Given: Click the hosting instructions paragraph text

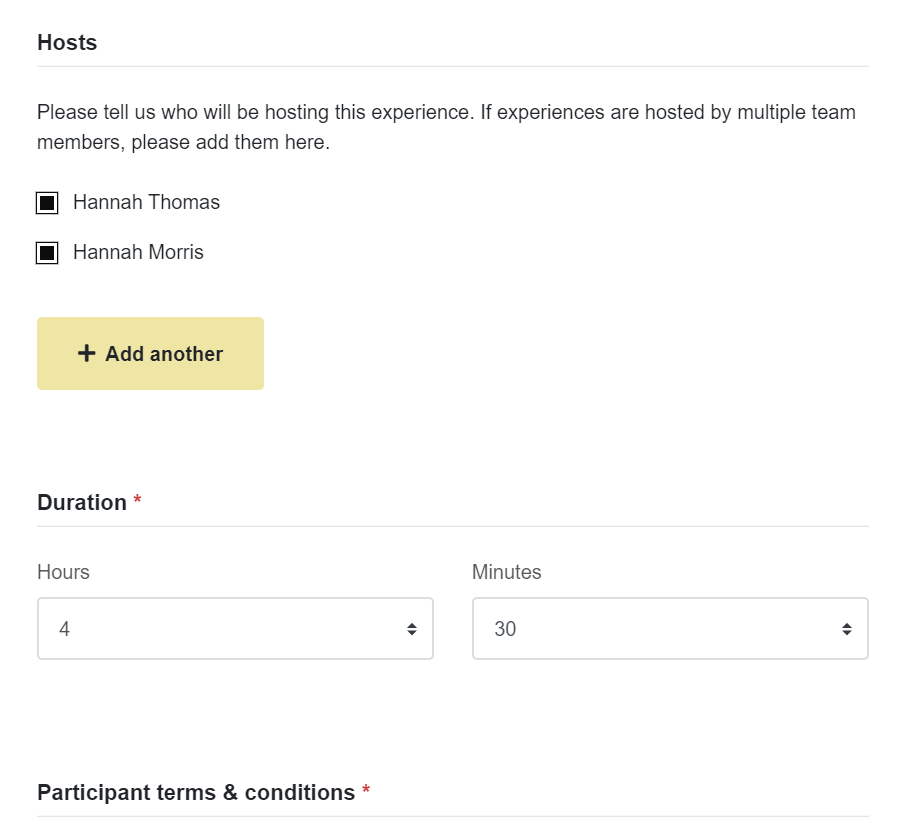Looking at the screenshot, I should [x=446, y=127].
